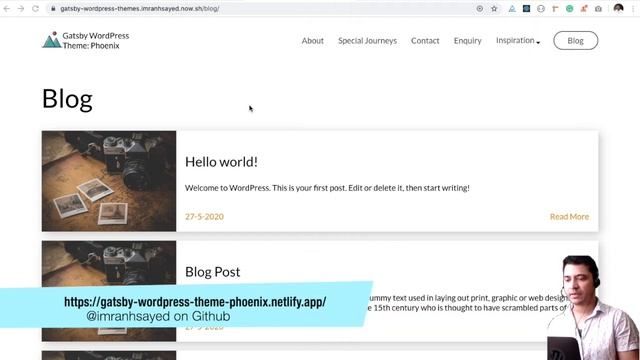The width and height of the screenshot is (640, 360).
Task: Click Read More on Hello world! post
Action: coord(569,217)
